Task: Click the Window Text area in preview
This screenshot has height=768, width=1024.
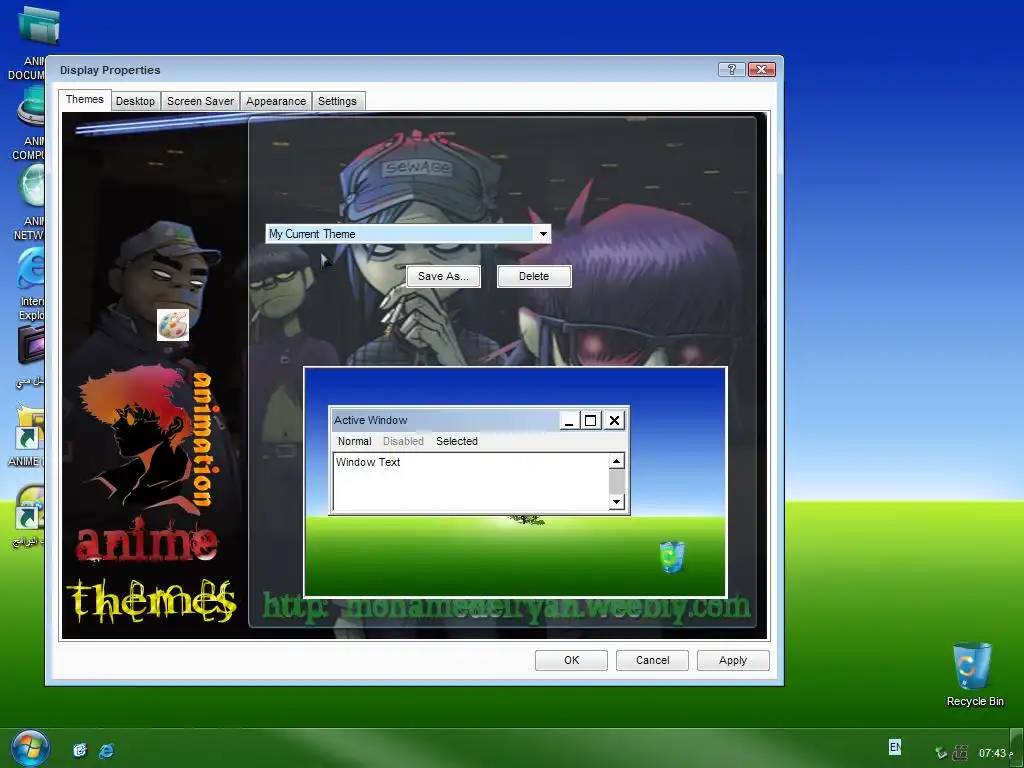Action: [x=472, y=482]
